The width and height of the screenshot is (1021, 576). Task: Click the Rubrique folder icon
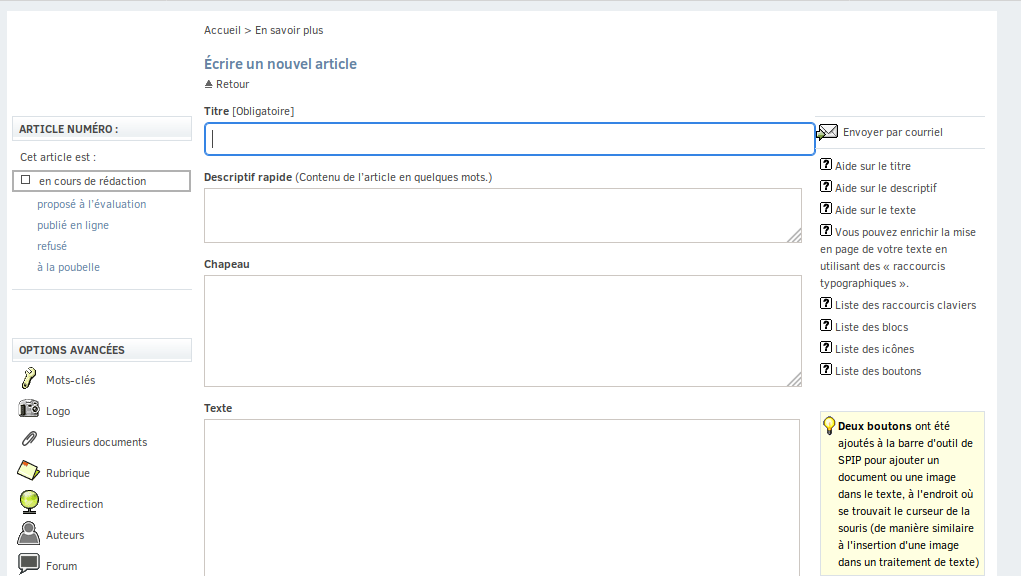click(x=29, y=470)
